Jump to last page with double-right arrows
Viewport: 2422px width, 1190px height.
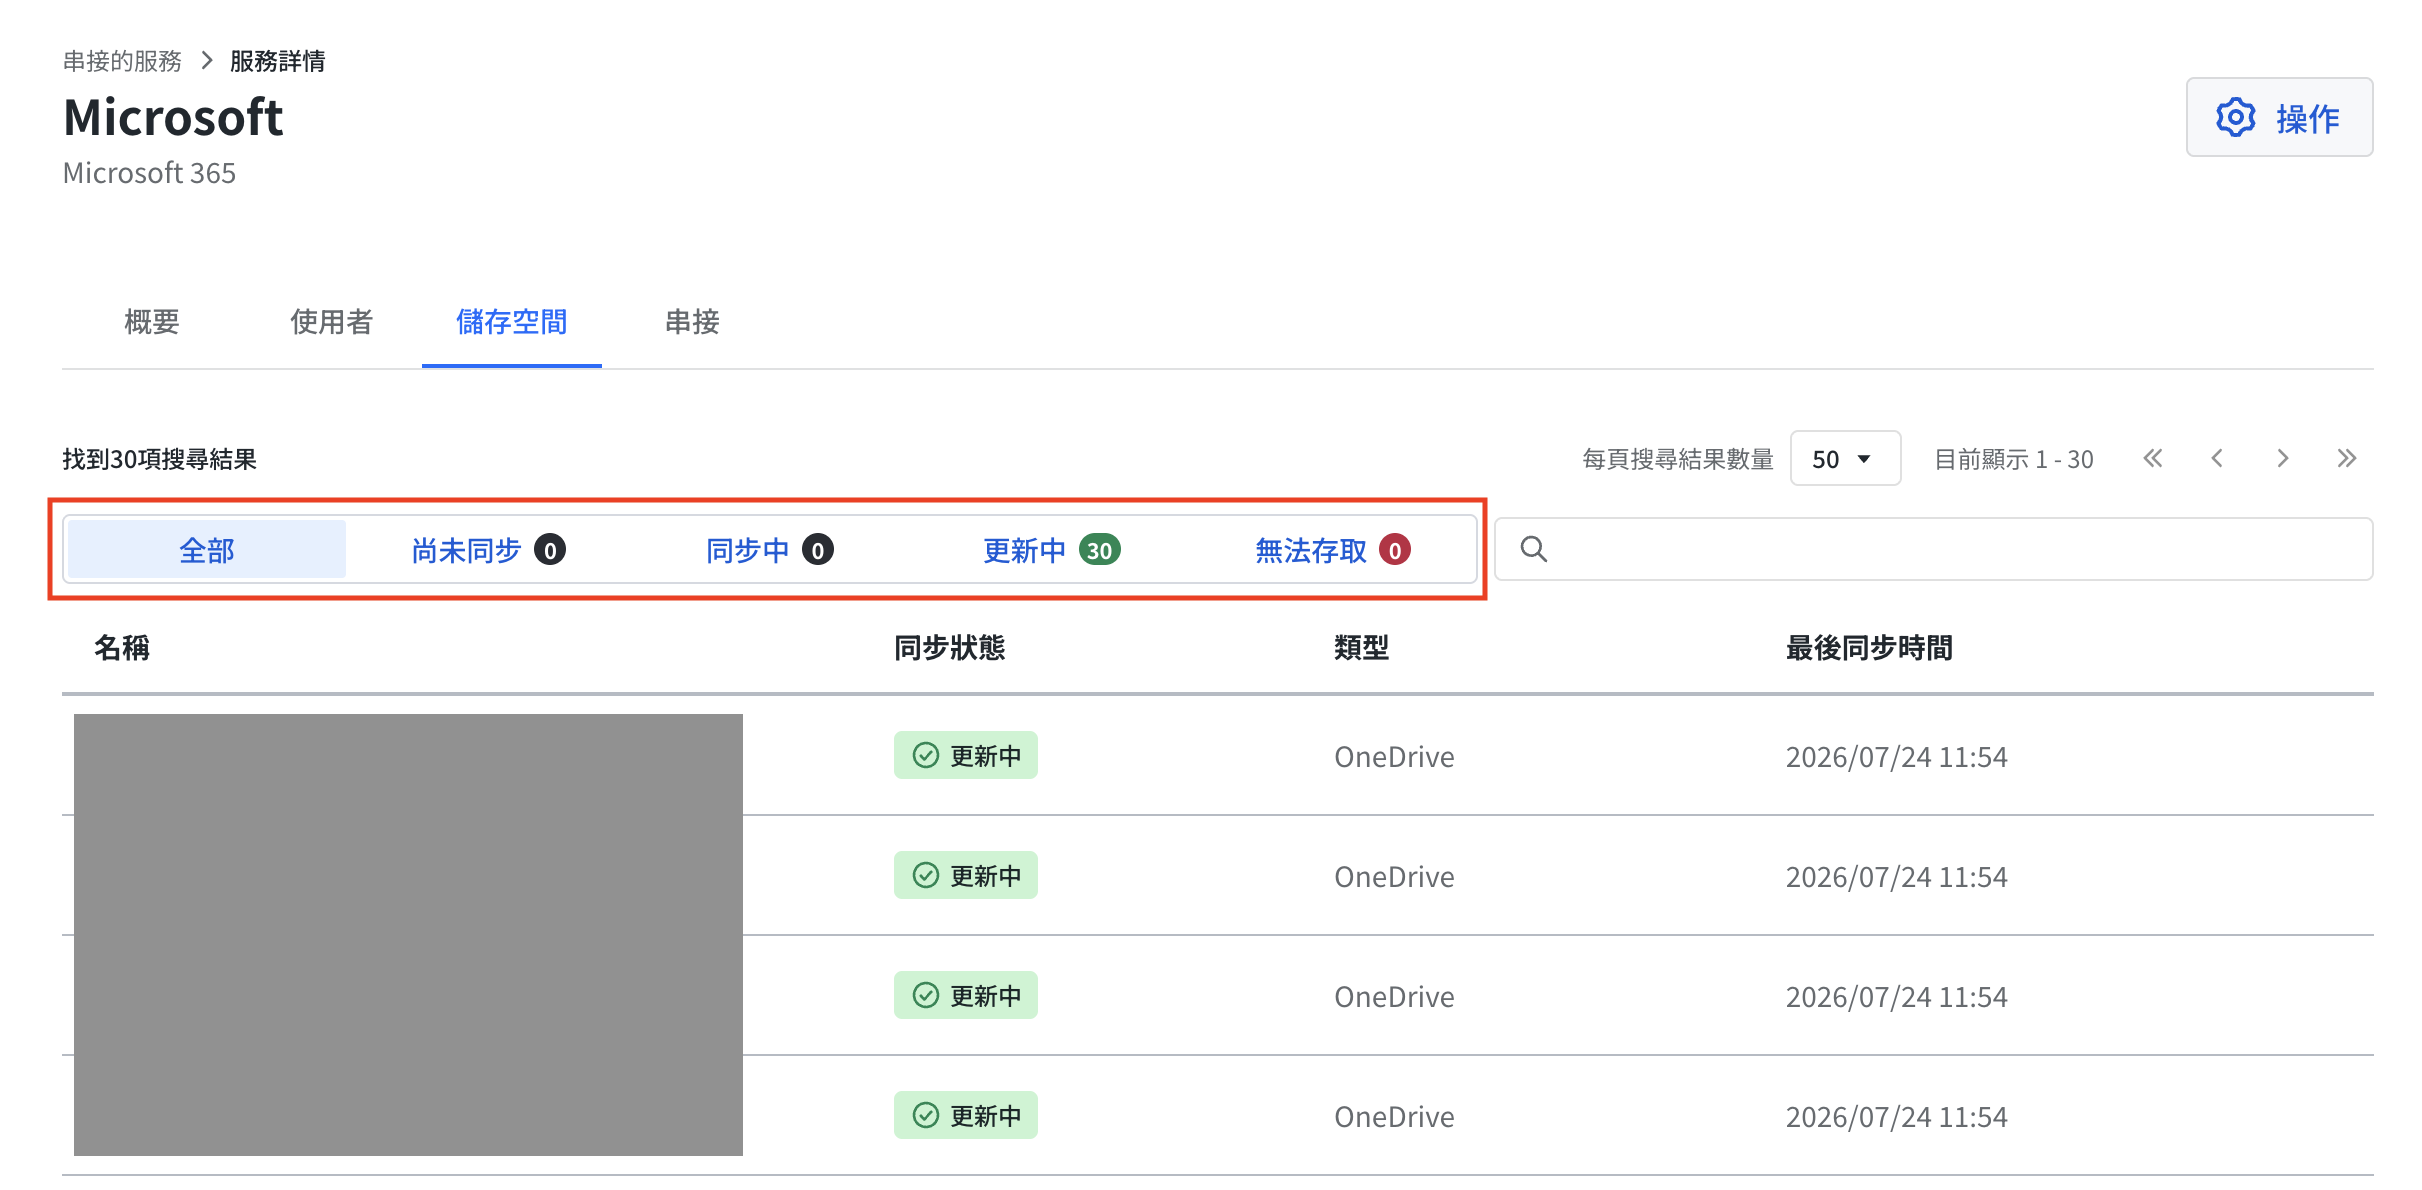[2347, 459]
